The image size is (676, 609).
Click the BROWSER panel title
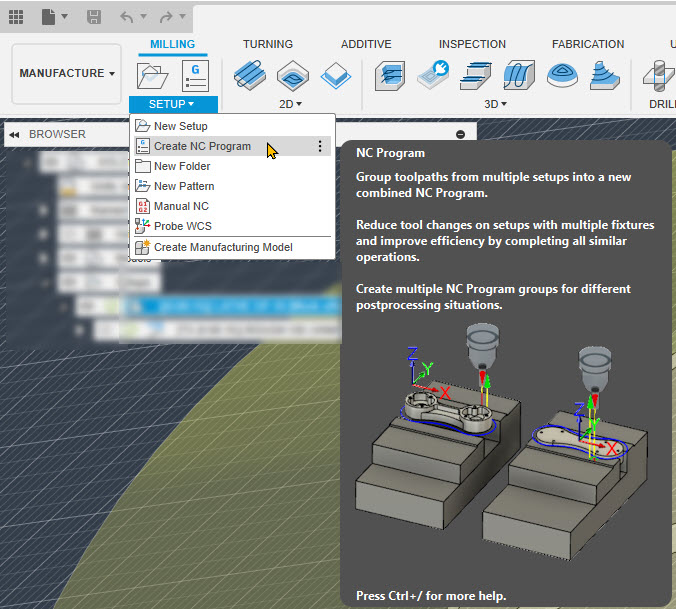57,134
